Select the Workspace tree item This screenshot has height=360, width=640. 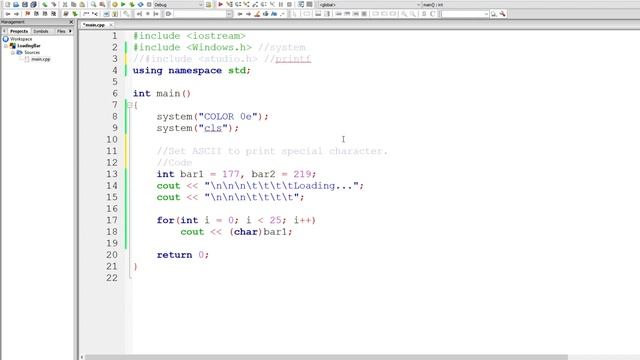point(21,39)
